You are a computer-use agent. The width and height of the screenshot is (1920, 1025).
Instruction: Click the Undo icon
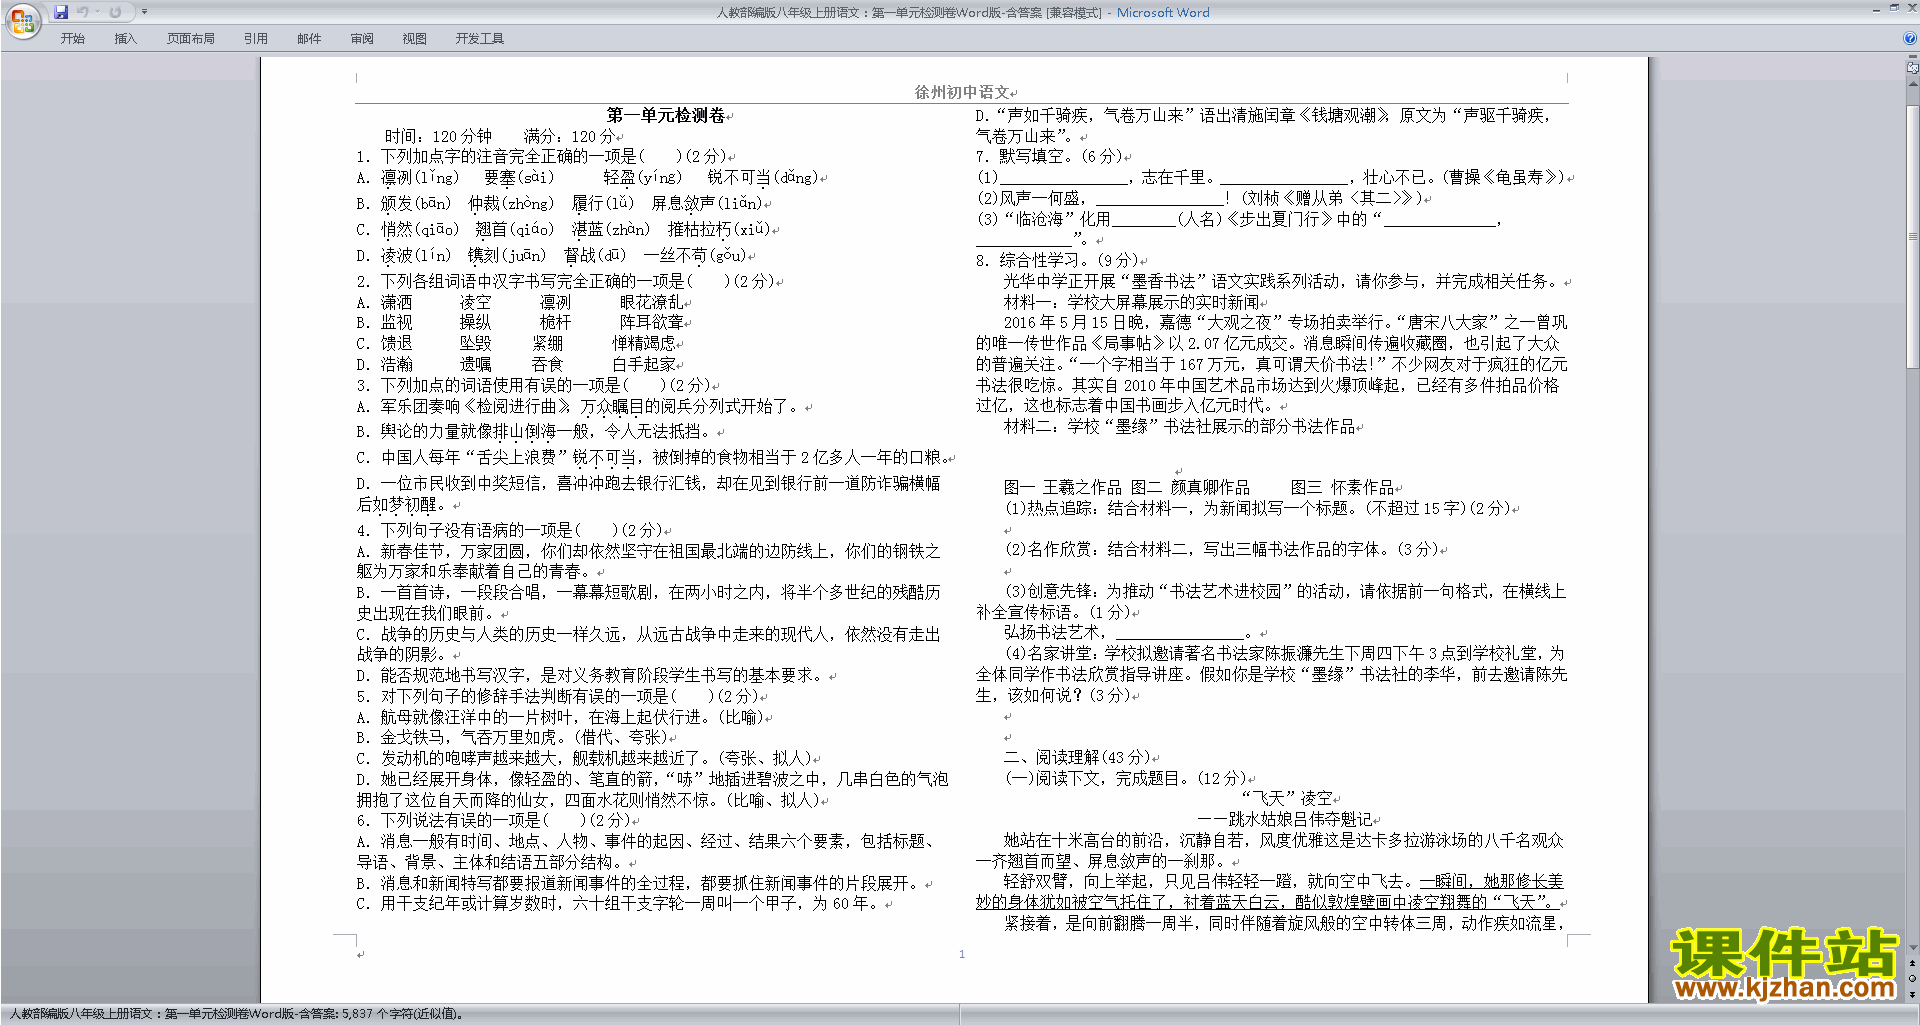point(83,12)
